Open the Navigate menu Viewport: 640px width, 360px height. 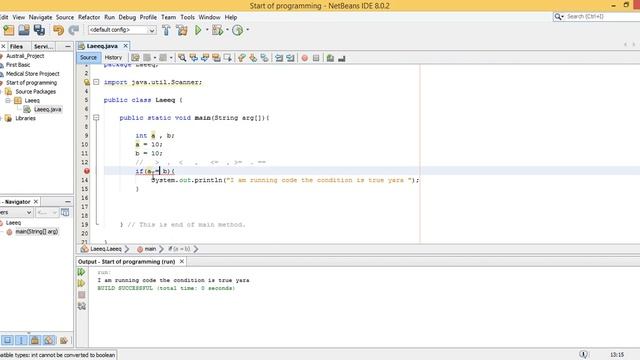[40, 17]
